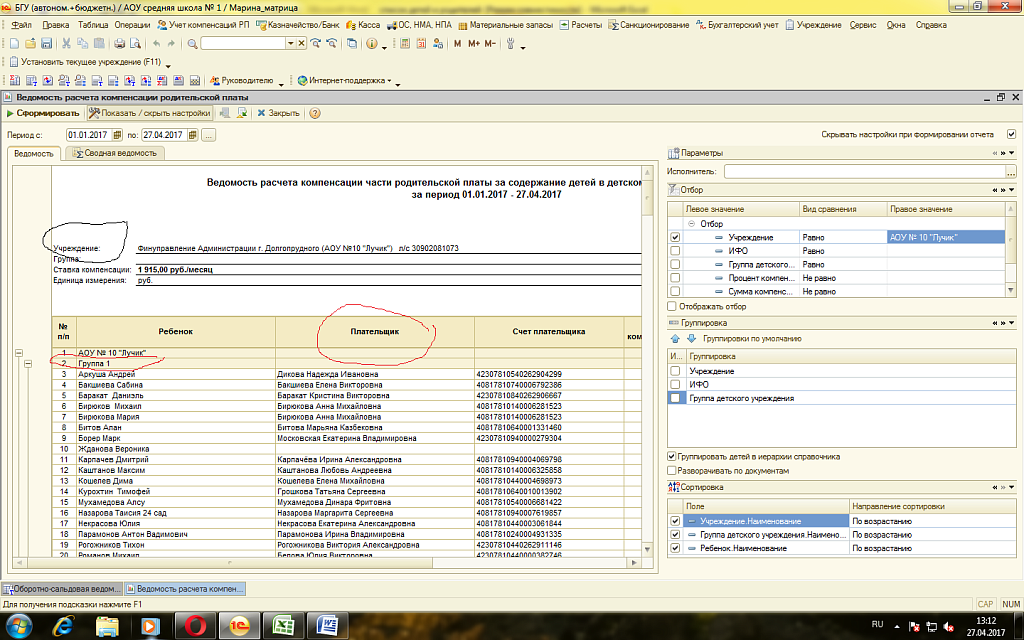Launch Excel from the Windows taskbar
Viewport: 1024px width, 640px height.
point(282,625)
